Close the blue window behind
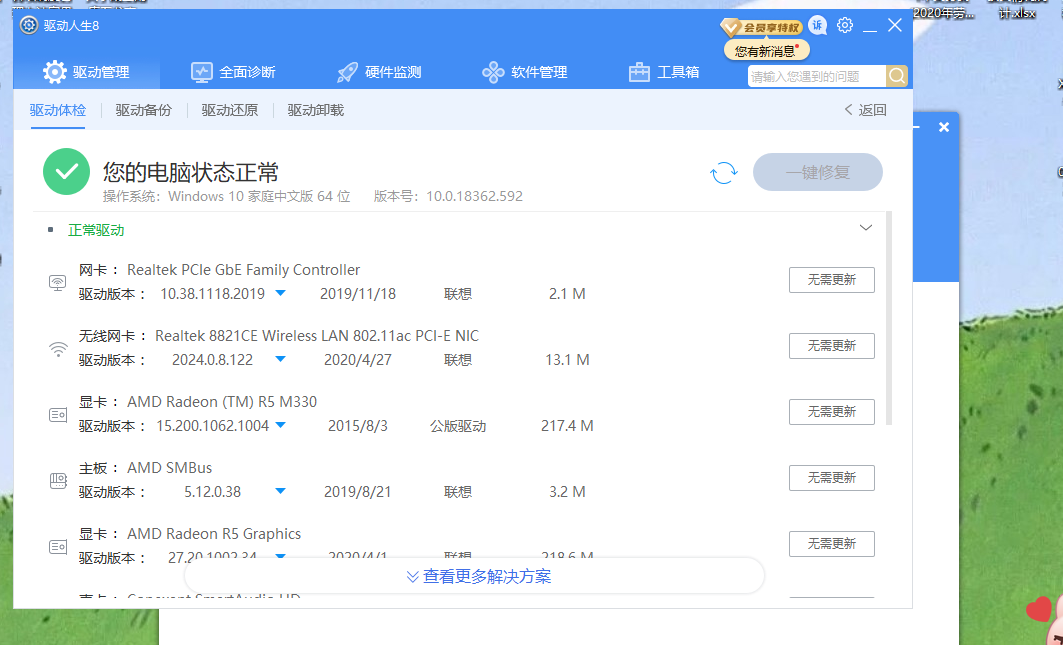Screen dimensions: 1063x645 click(x=944, y=127)
